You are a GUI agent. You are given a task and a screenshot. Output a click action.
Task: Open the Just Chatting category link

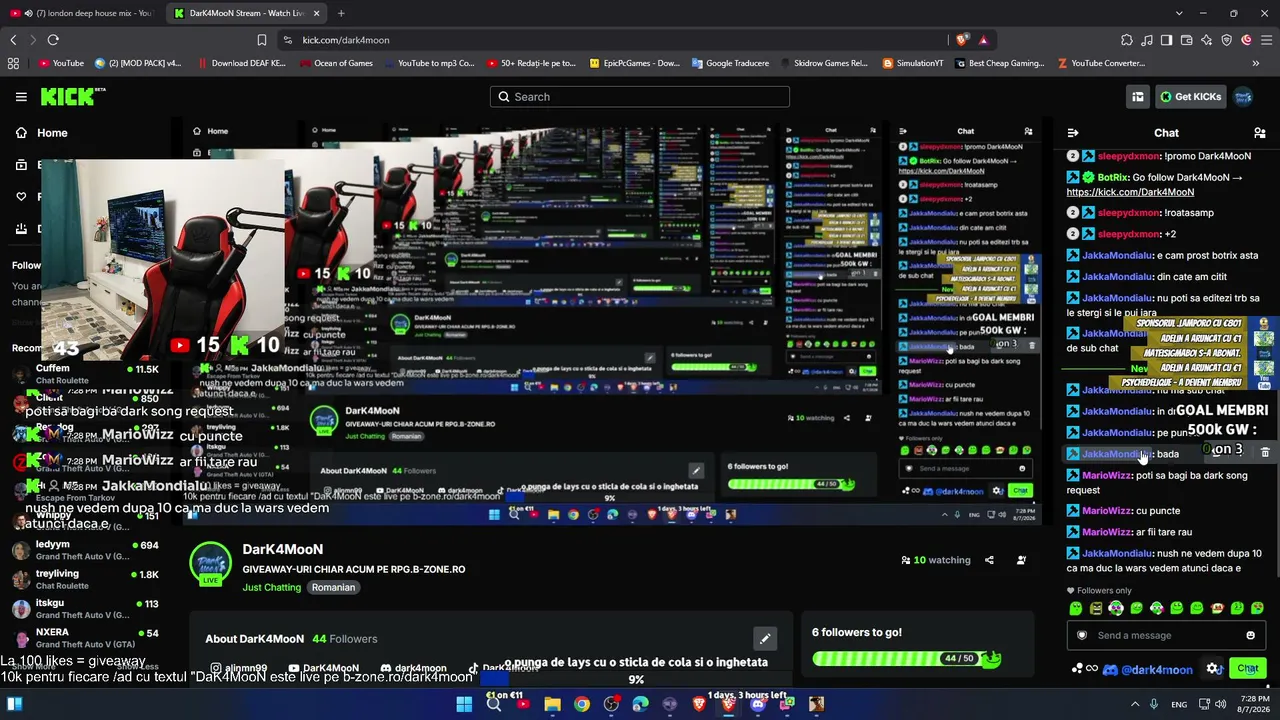tap(271, 587)
